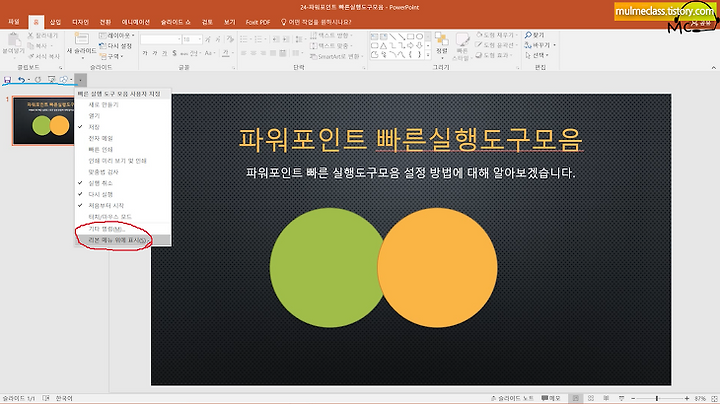Open the Customize Quick Access Toolbar dropdown arrow

pos(80,80)
